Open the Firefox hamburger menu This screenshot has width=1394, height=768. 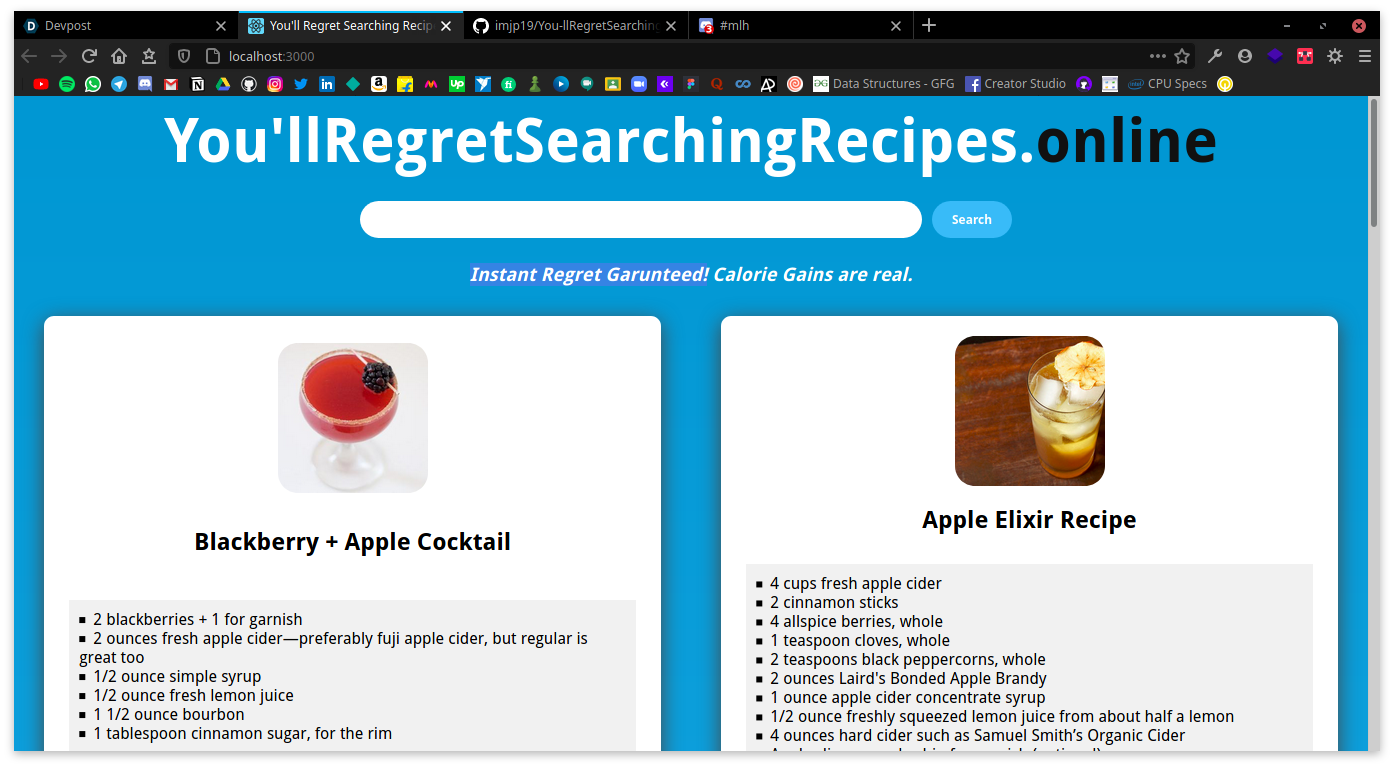pos(1364,56)
